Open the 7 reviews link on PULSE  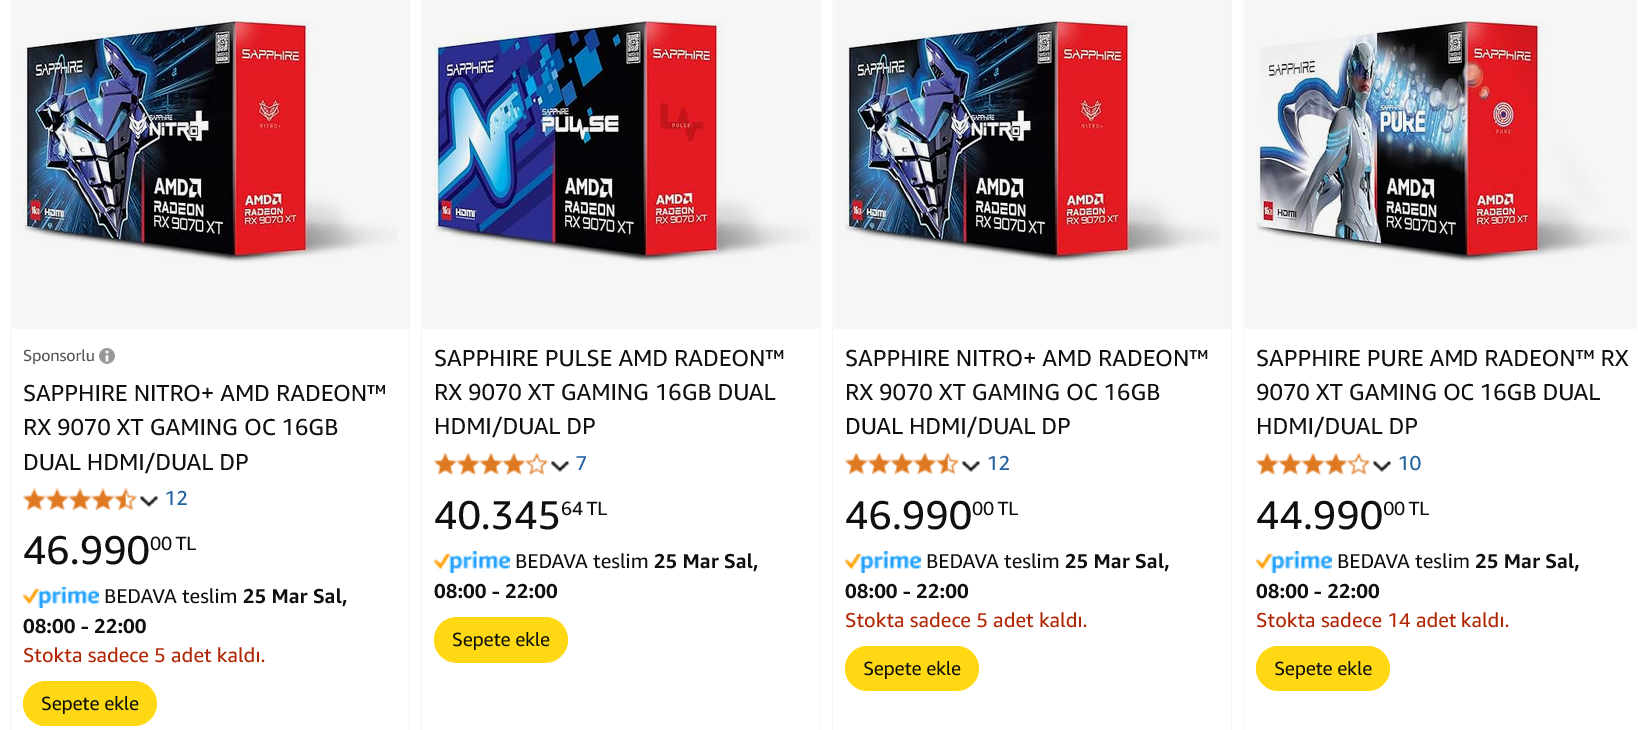(581, 464)
